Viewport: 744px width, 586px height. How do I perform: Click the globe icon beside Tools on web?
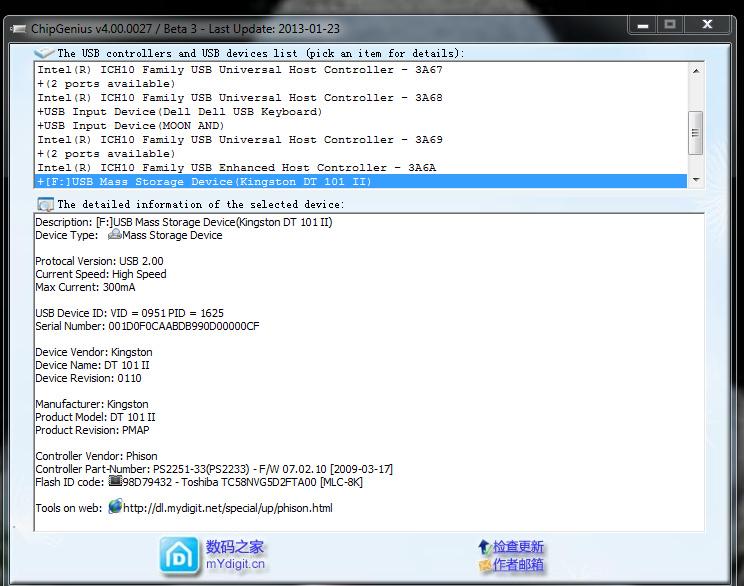click(x=115, y=507)
